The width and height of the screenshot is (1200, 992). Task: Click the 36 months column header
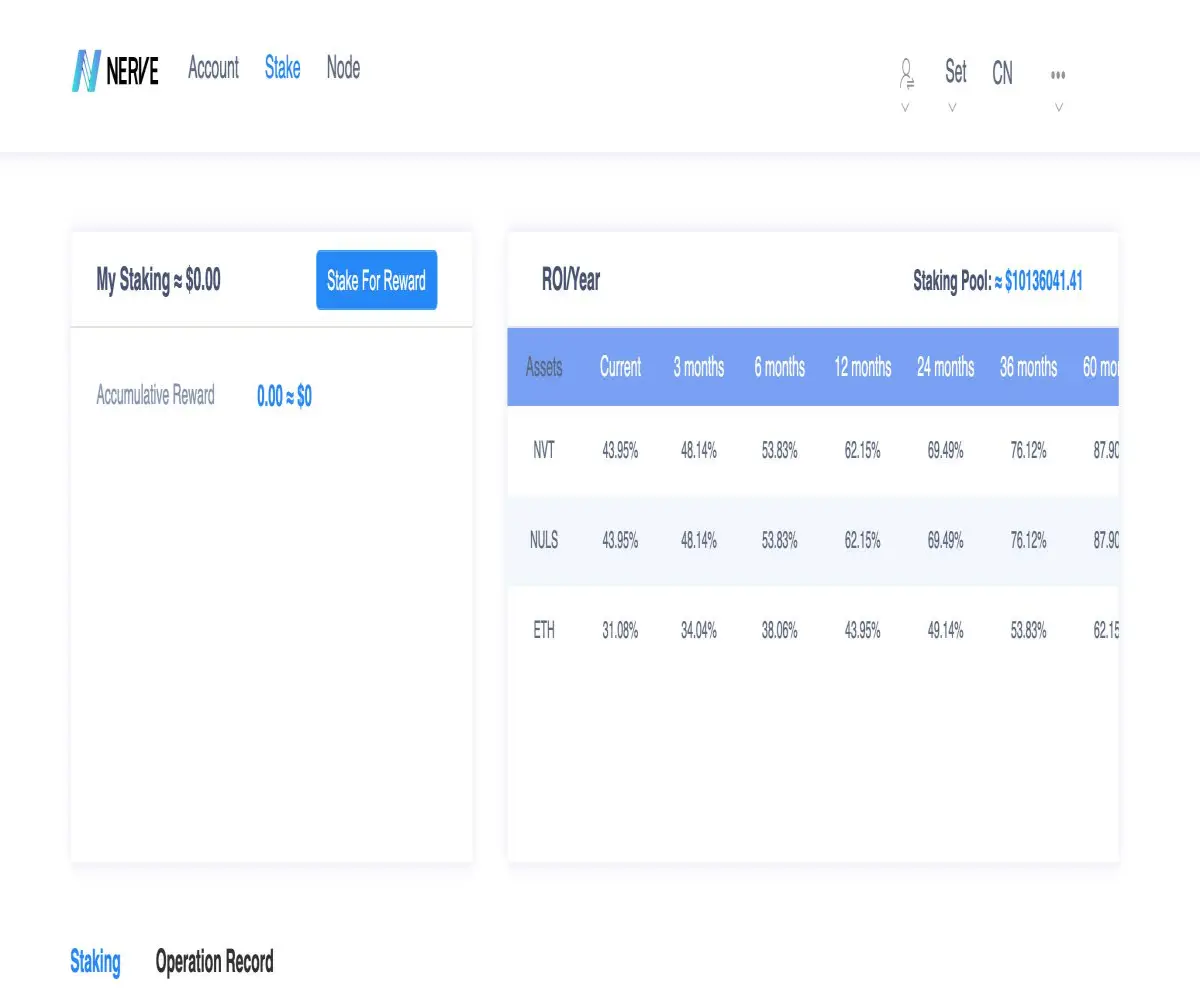[1028, 367]
